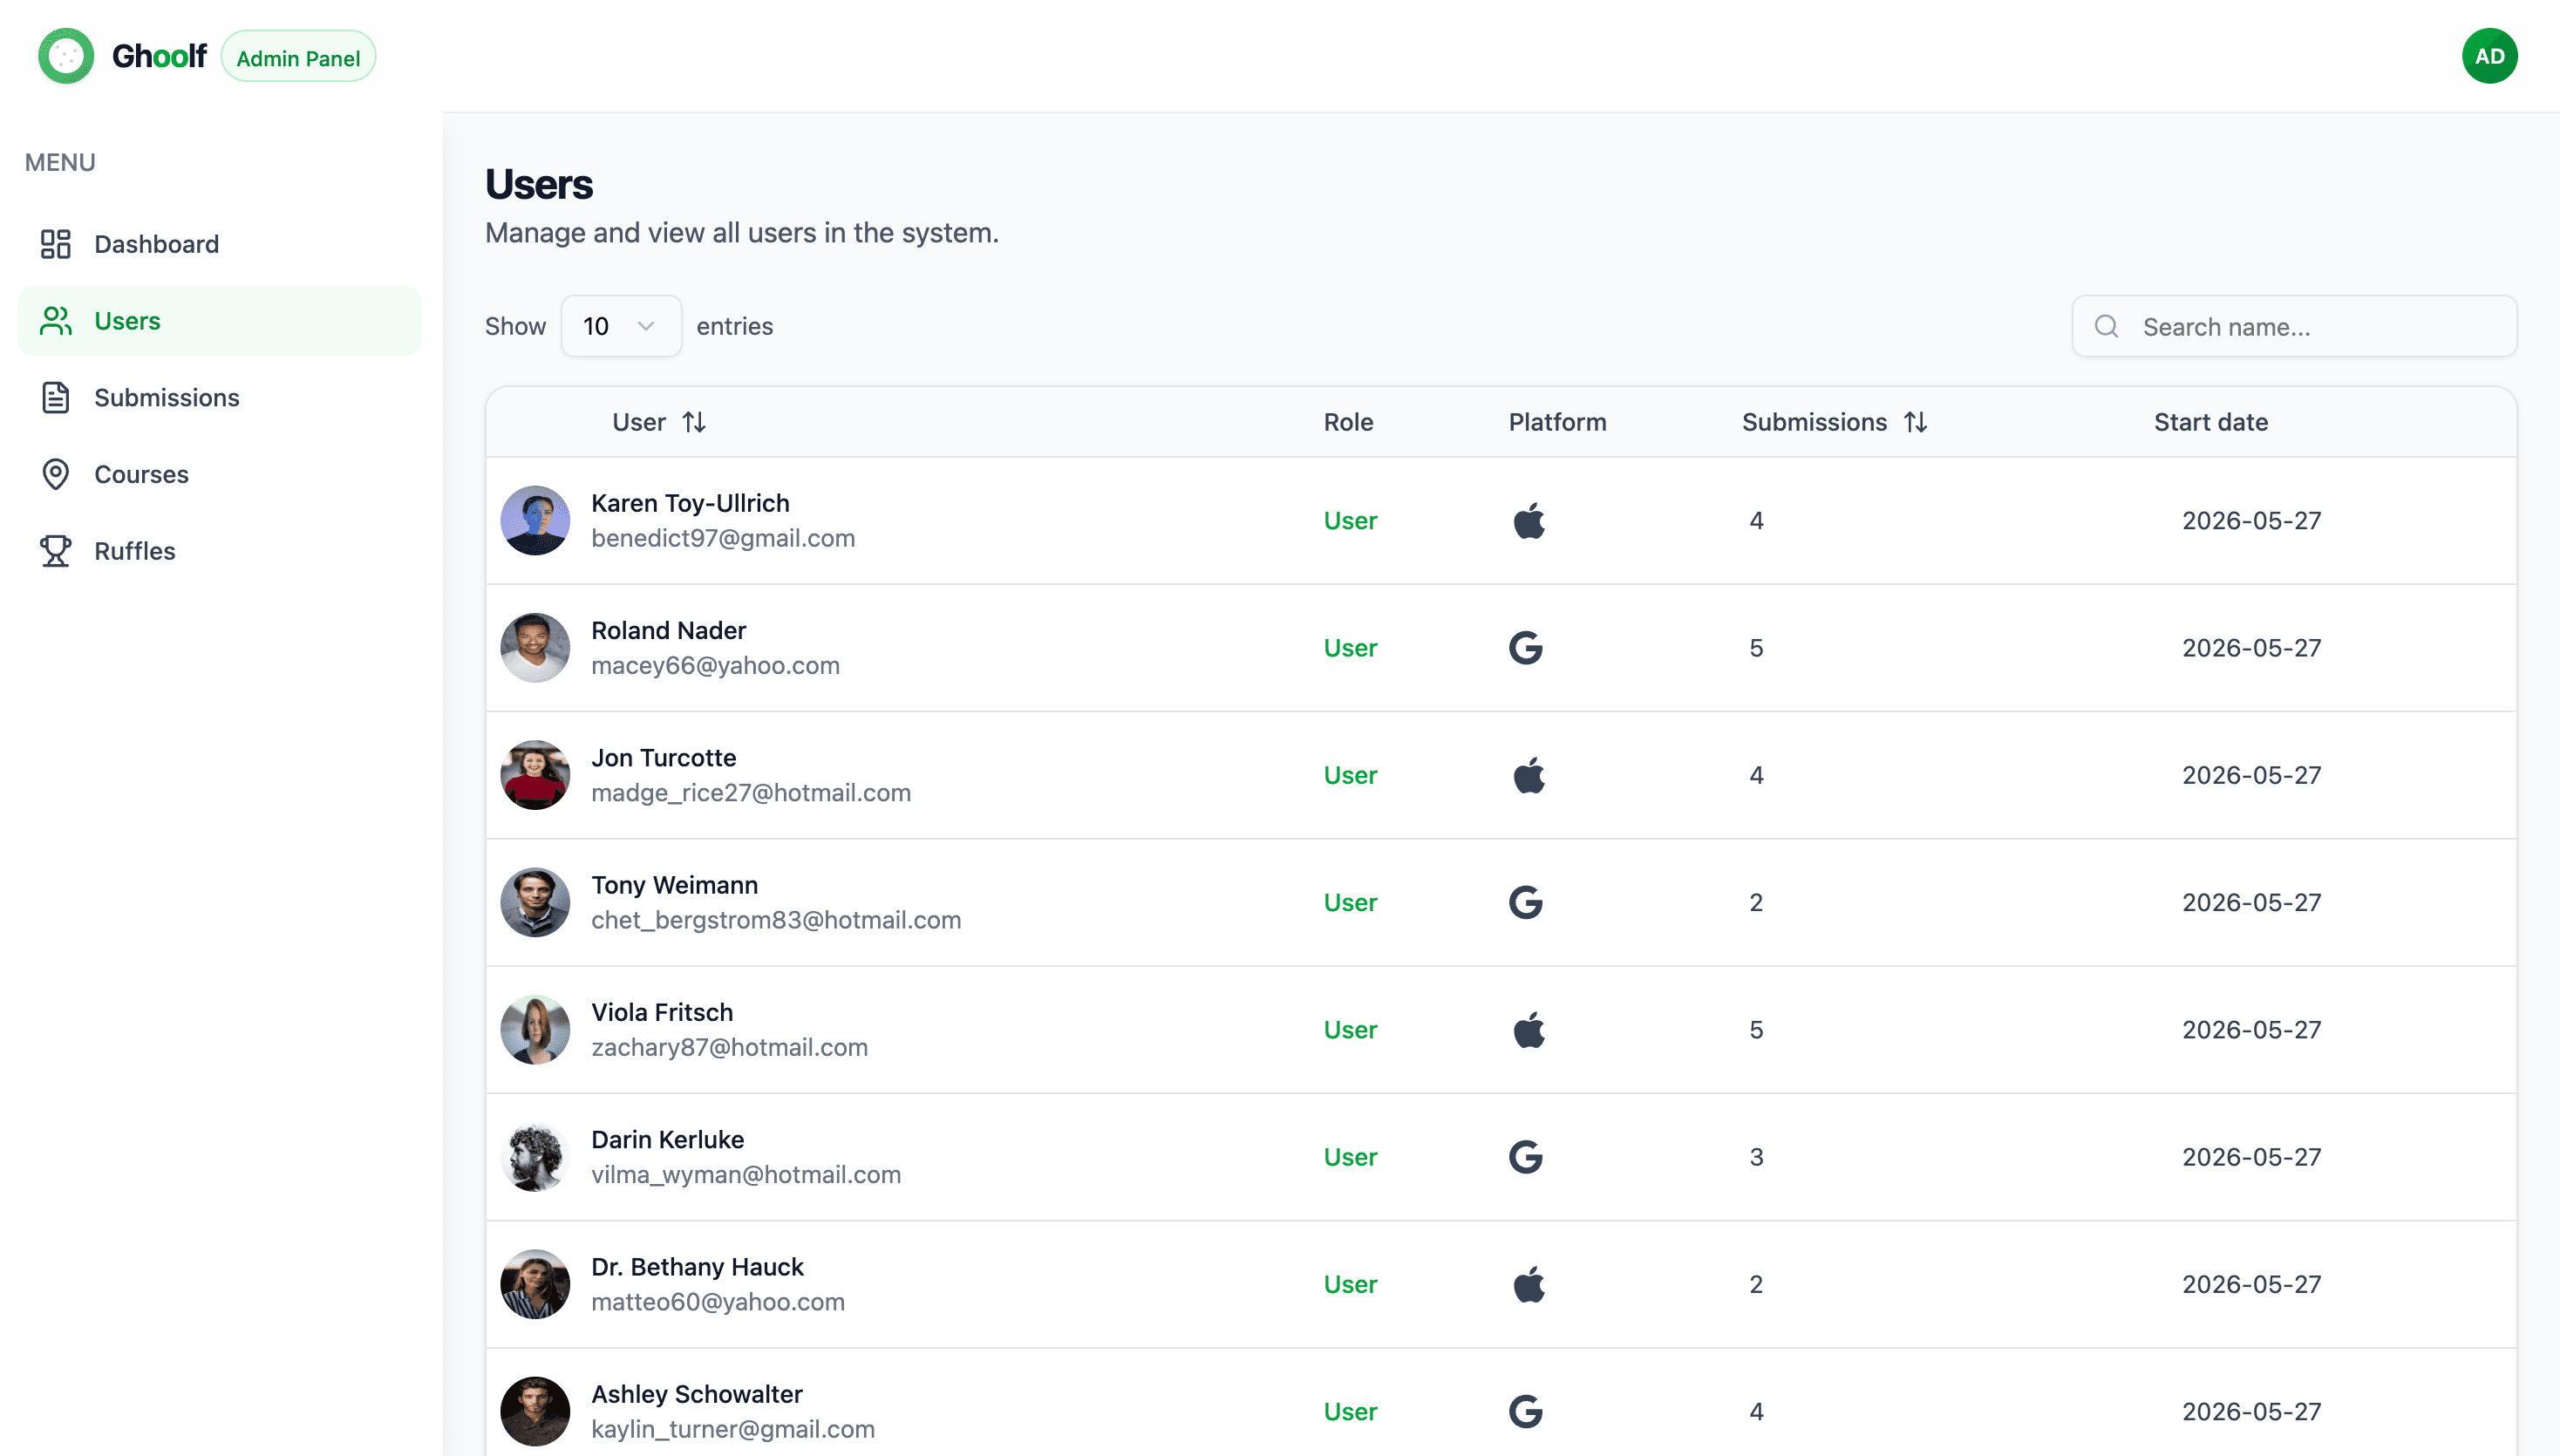Click Karen Toy-Ullrich's Apple platform icon
This screenshot has height=1456, width=2560.
click(1529, 520)
